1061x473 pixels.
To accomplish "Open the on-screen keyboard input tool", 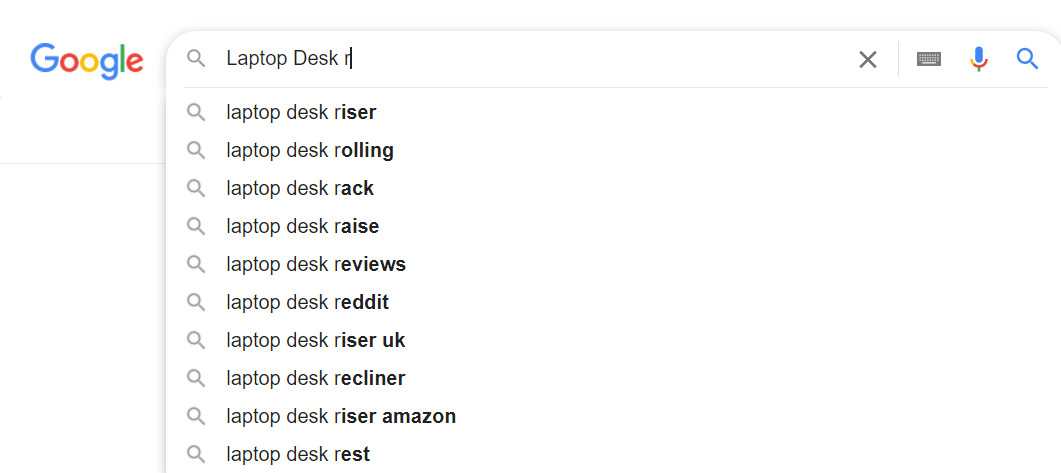I will [x=929, y=59].
